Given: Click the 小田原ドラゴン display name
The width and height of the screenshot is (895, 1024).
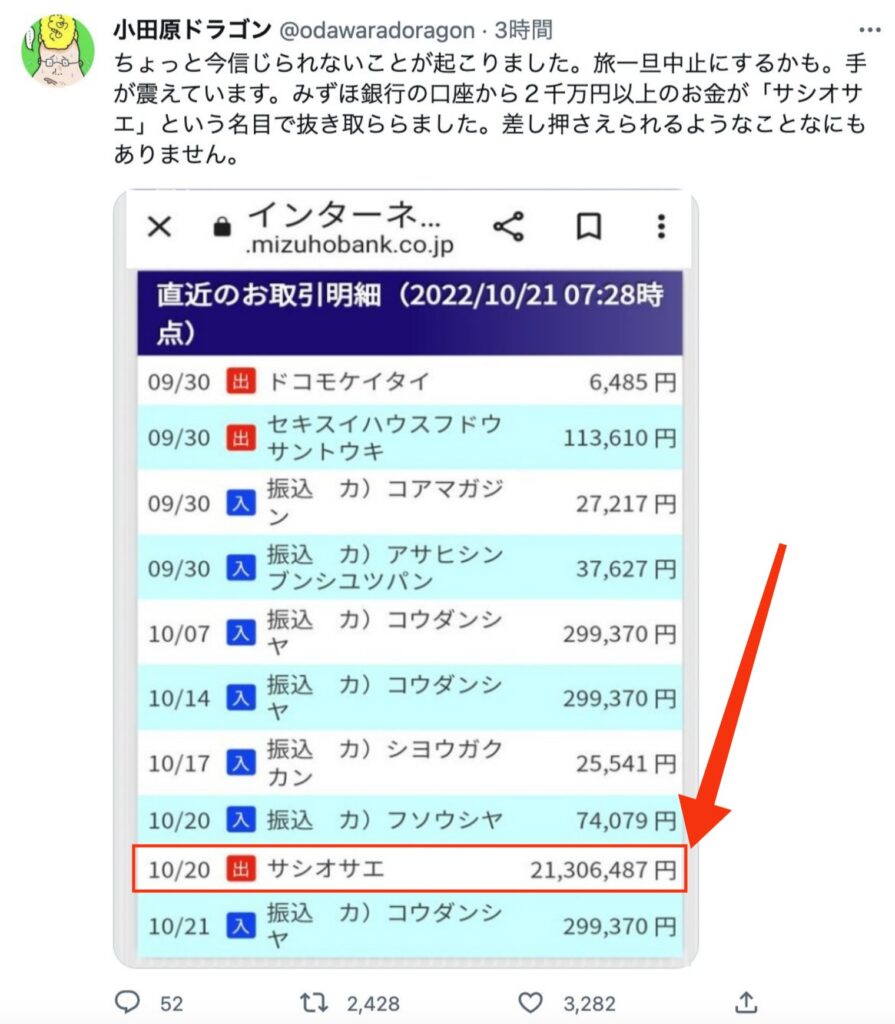Looking at the screenshot, I should 193,30.
